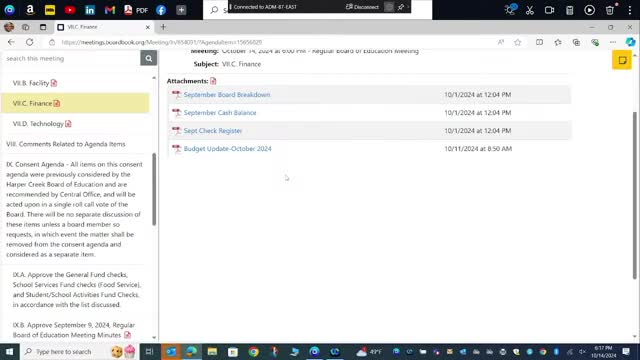Open the PDF shortcut icon

tap(136, 10)
